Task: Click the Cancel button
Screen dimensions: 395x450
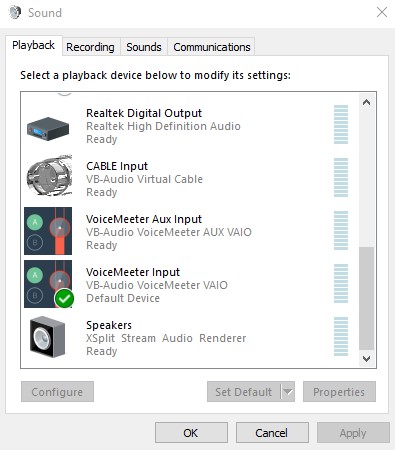Action: [x=272, y=433]
